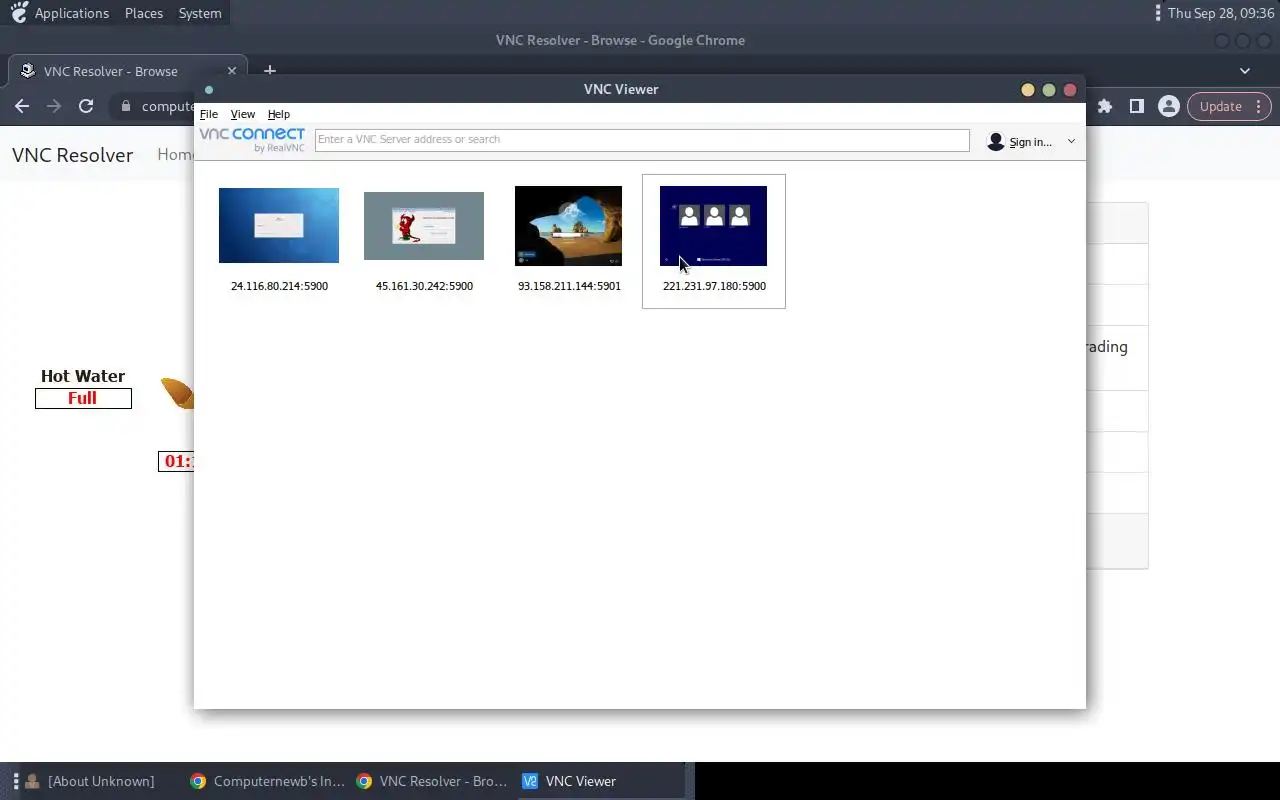Click the 221.231.97.180:5900 address label
Image resolution: width=1280 pixels, height=800 pixels.
click(714, 286)
